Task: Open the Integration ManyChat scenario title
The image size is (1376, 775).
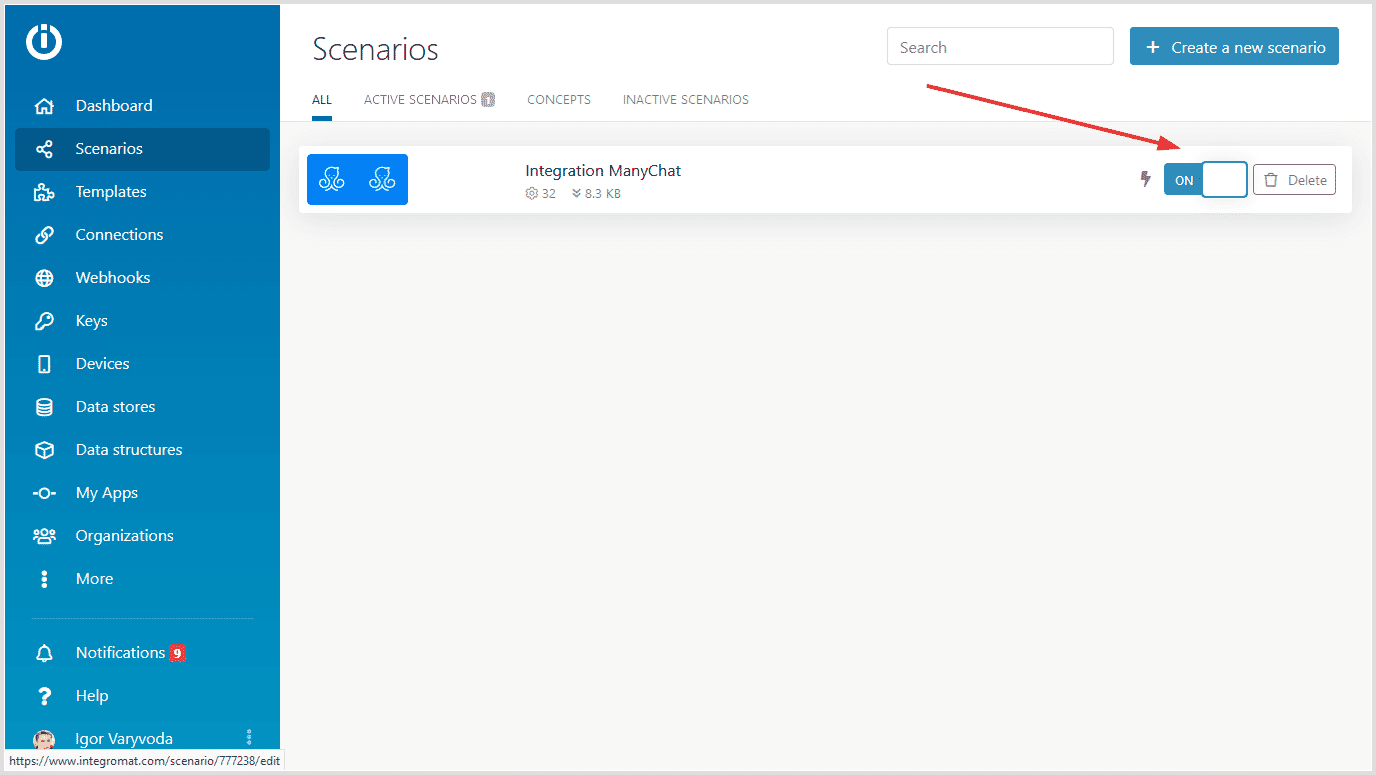Action: coord(603,171)
